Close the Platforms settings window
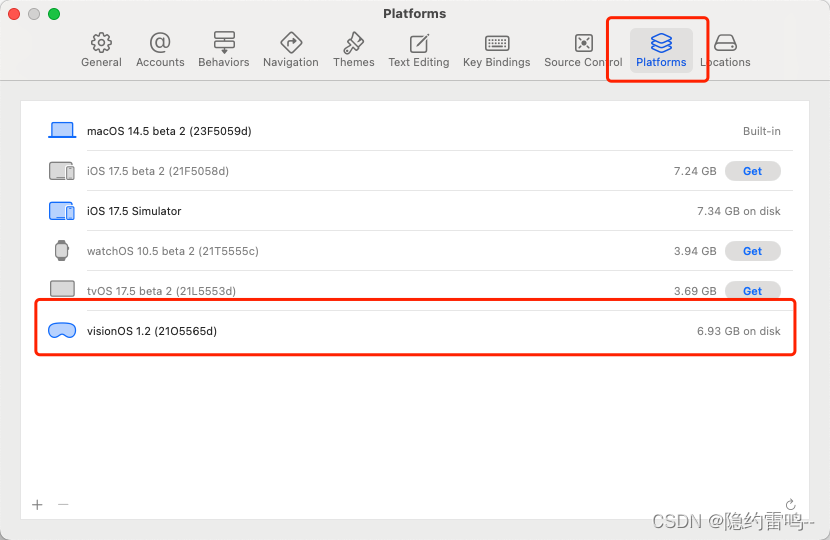Screen dimensions: 830x540 (14, 14)
